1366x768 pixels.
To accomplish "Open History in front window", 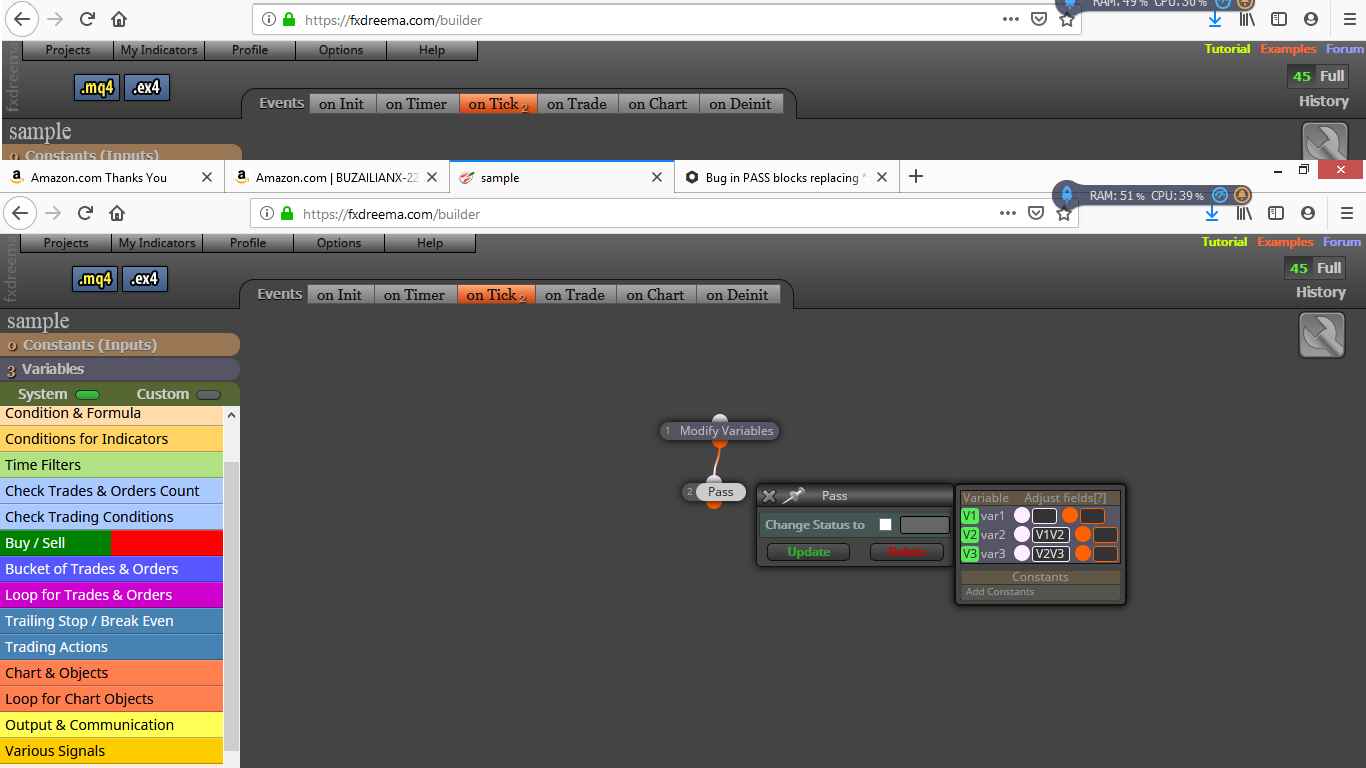I will click(1321, 292).
